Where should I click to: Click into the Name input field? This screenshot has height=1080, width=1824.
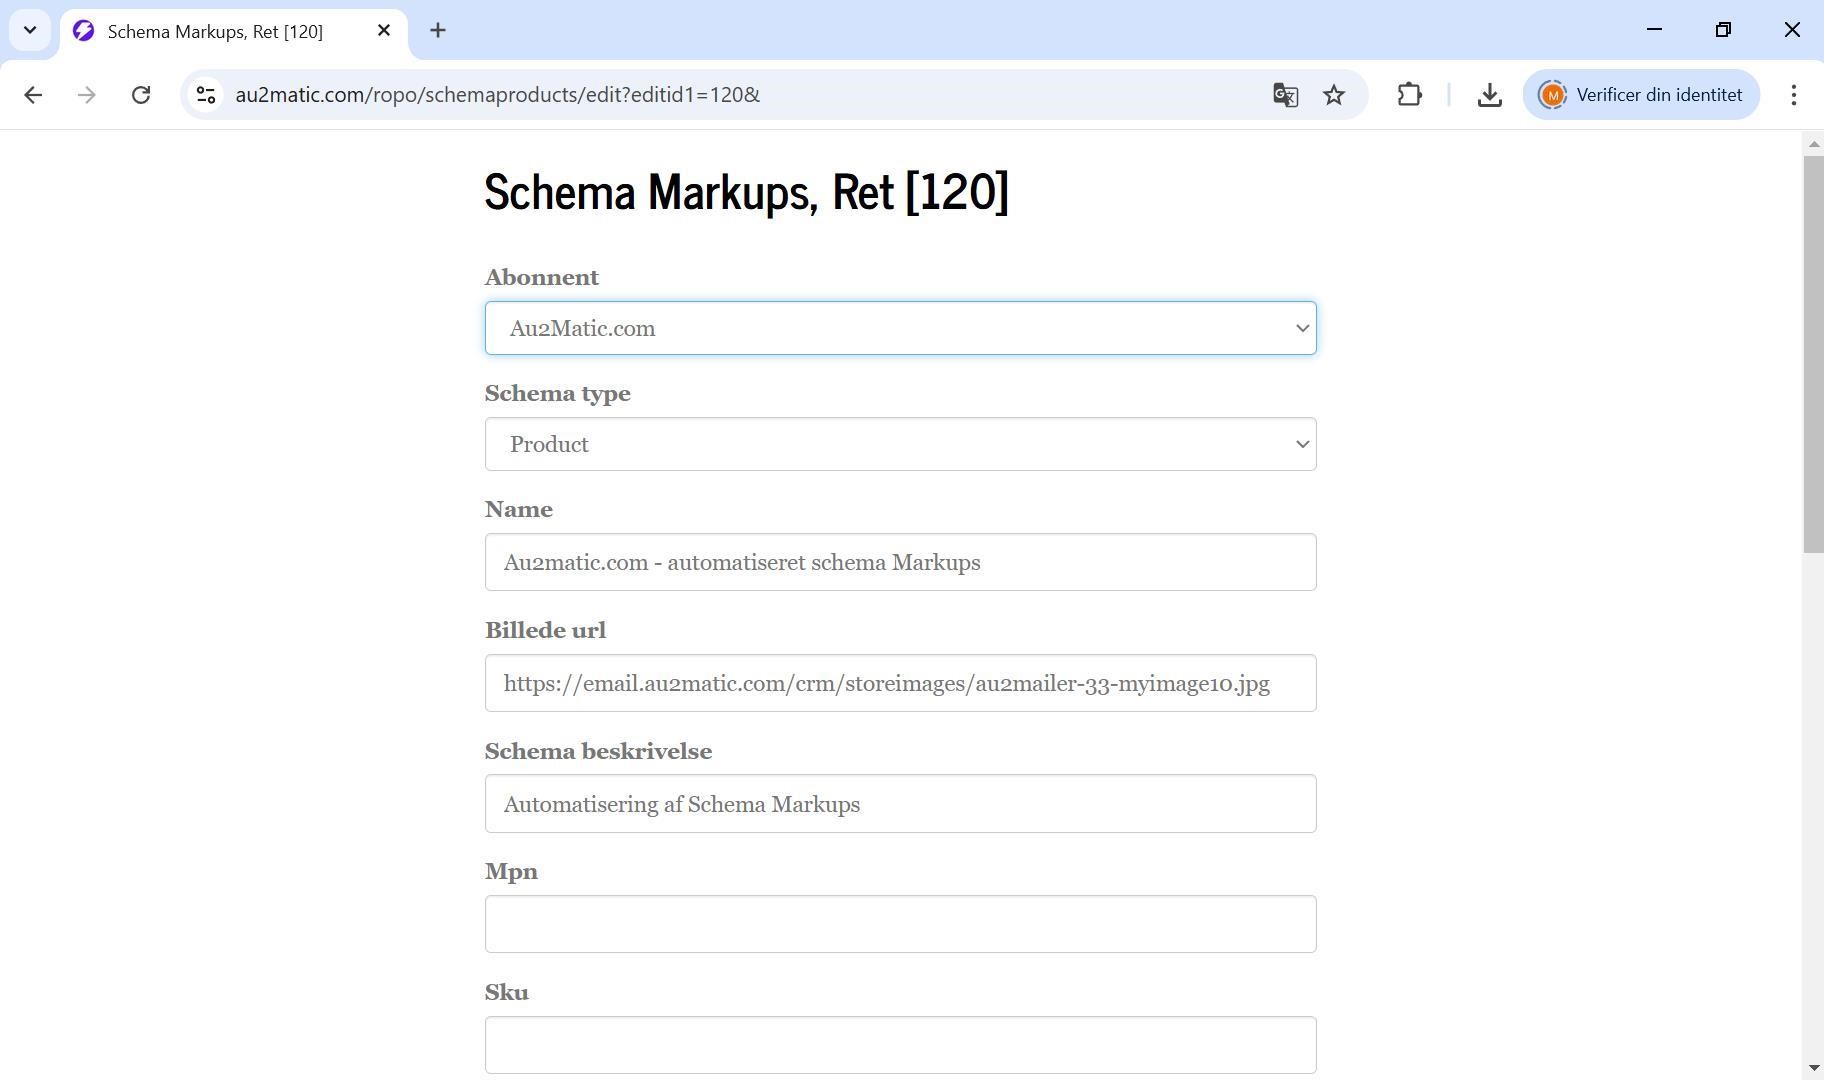pos(900,562)
